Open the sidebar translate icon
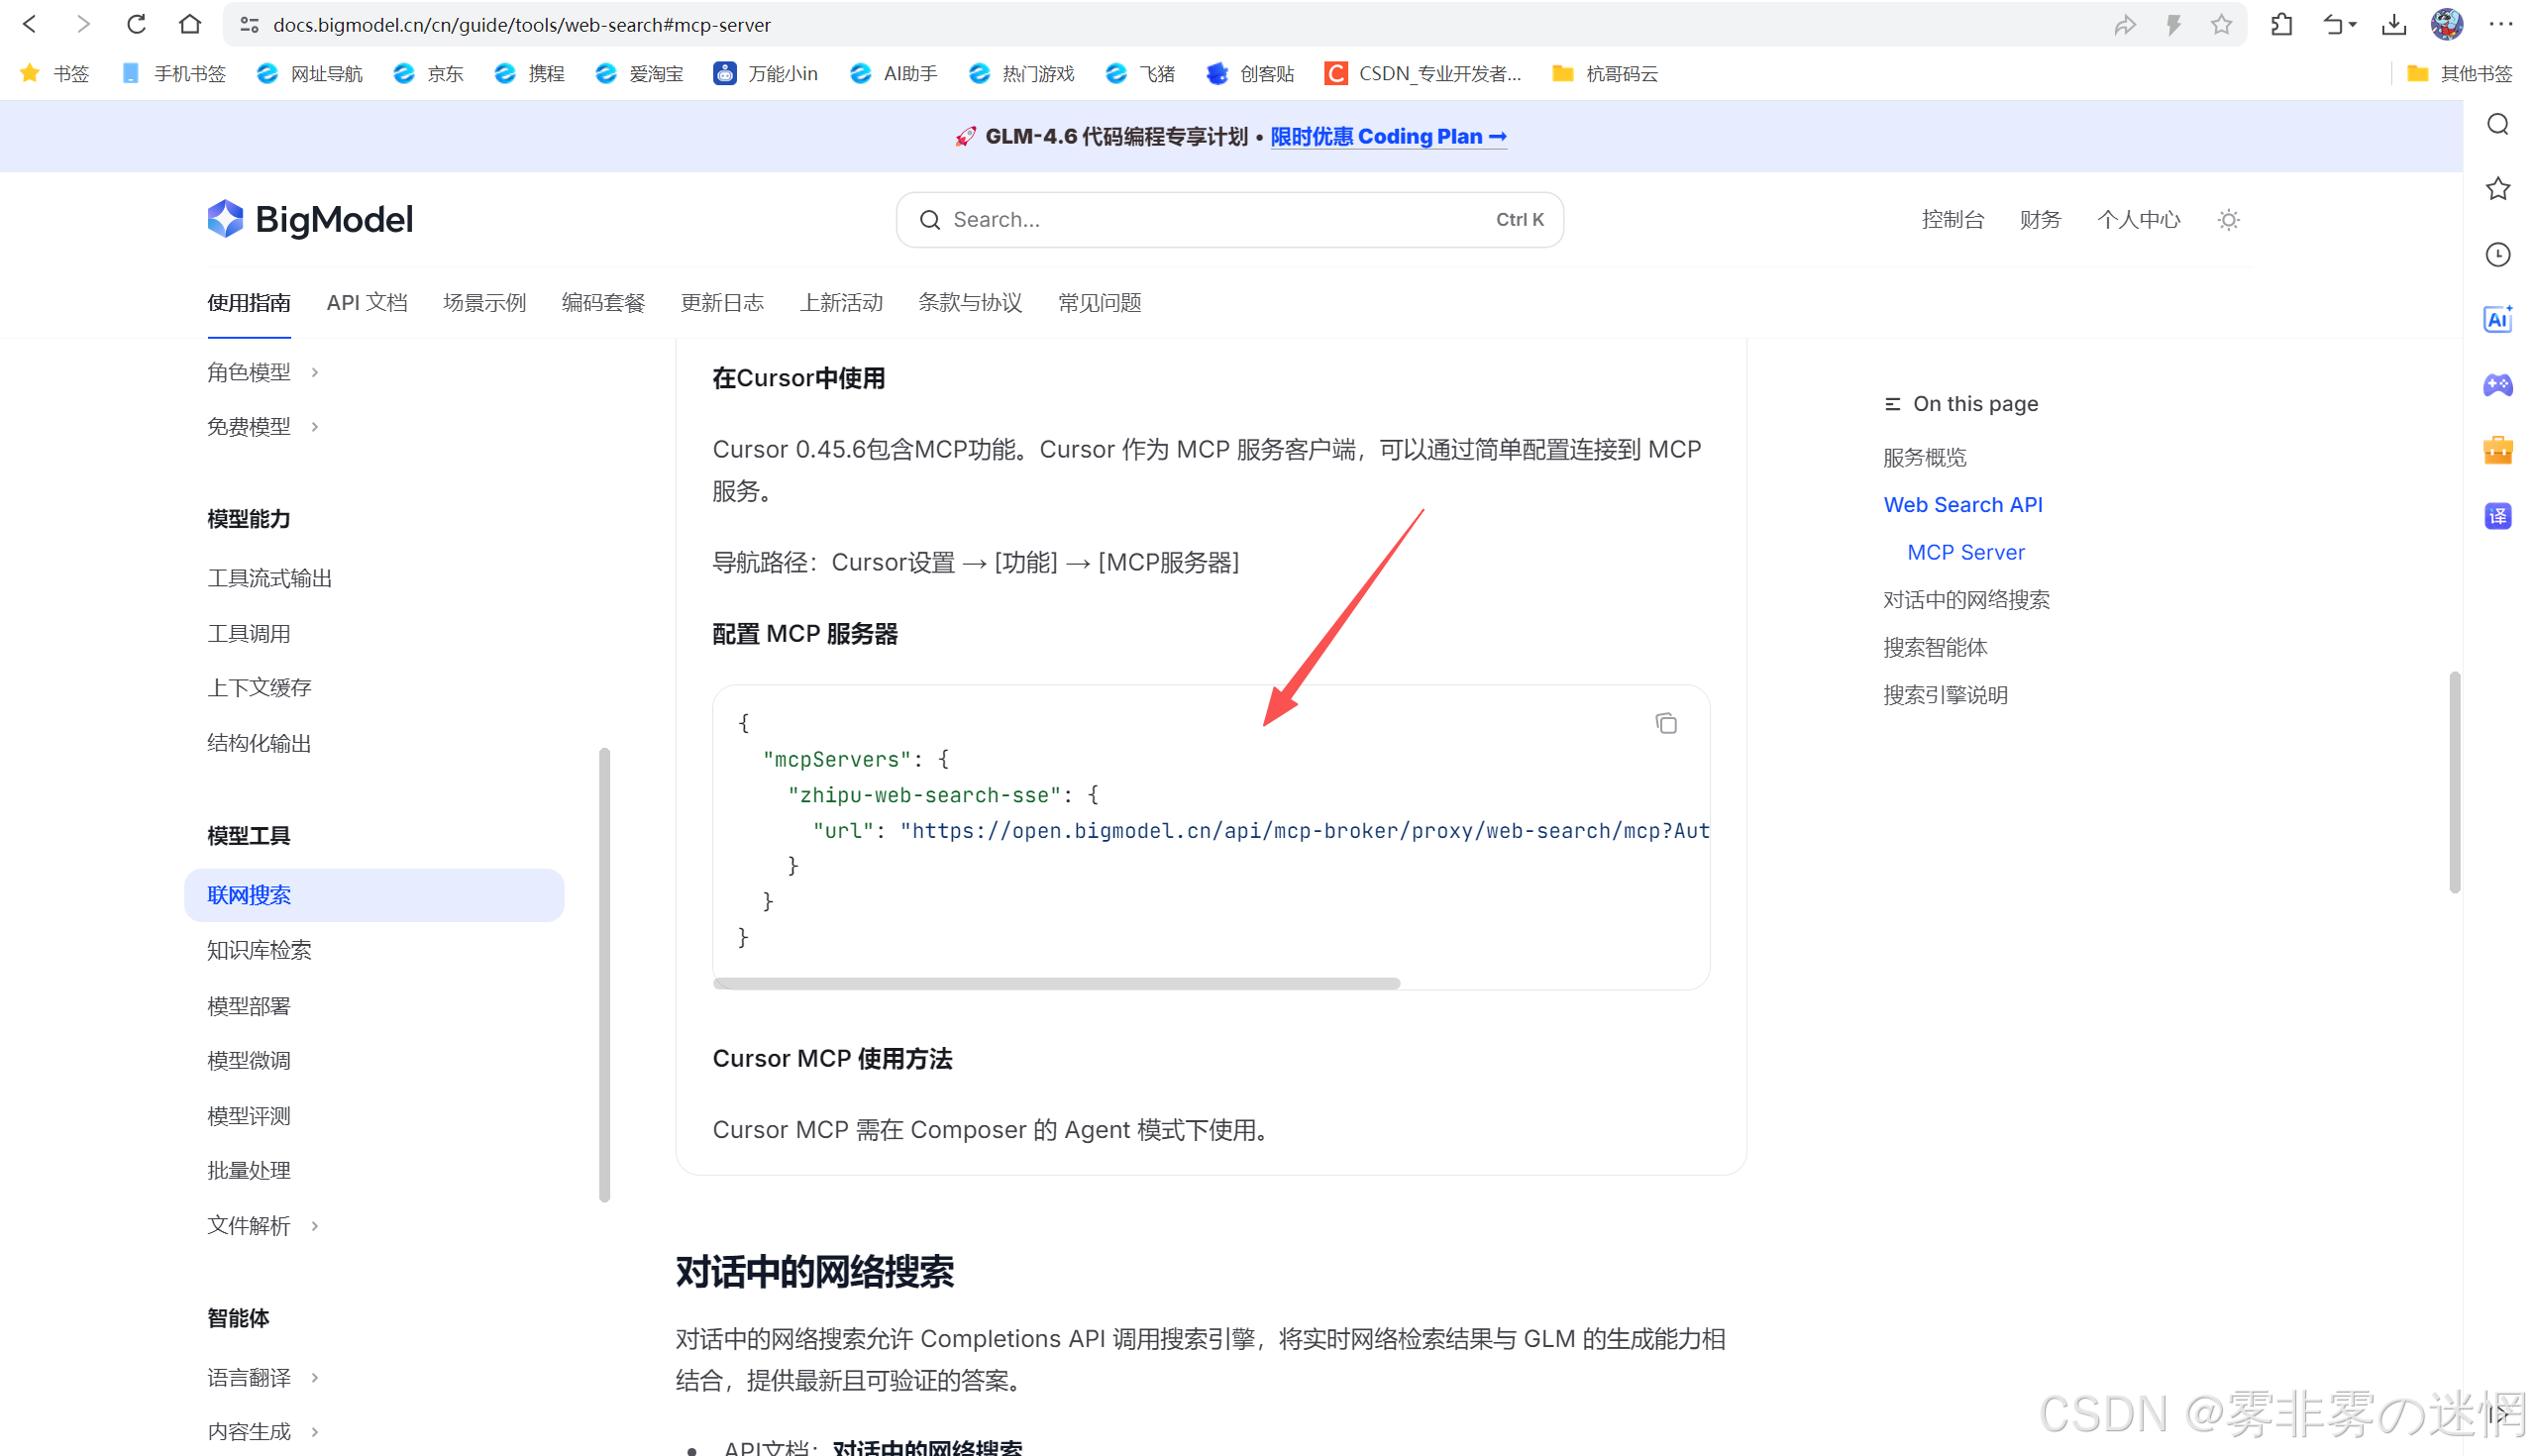Viewport: 2532px width, 1456px height. coord(2497,516)
